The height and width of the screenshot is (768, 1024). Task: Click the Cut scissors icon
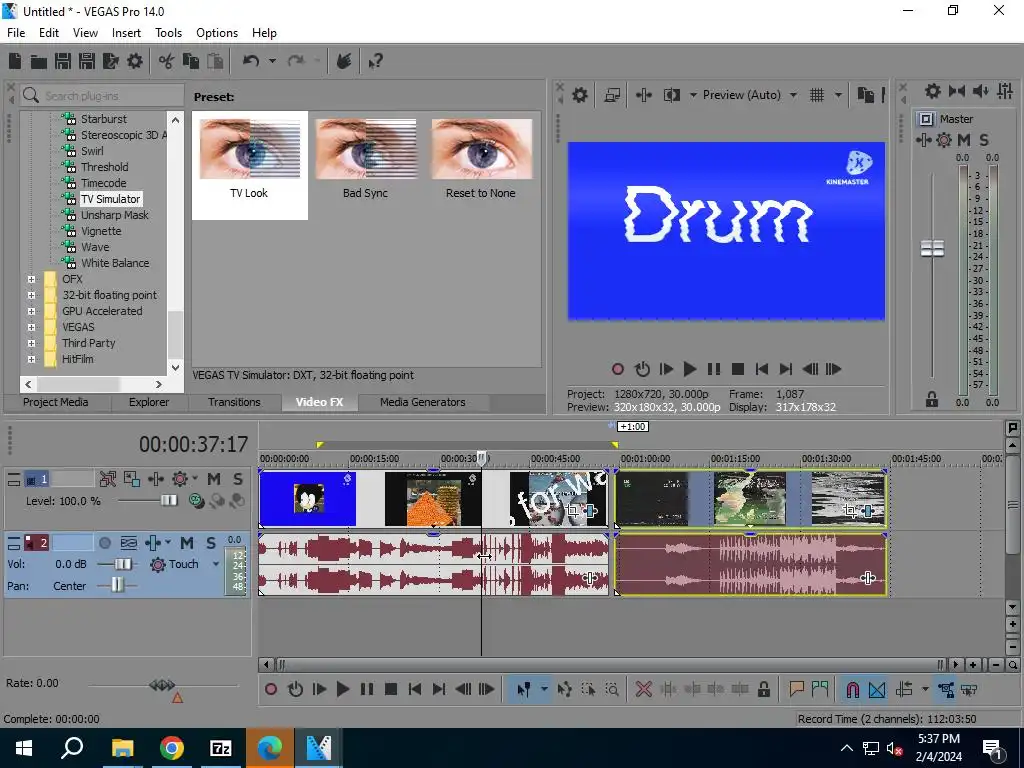click(167, 61)
